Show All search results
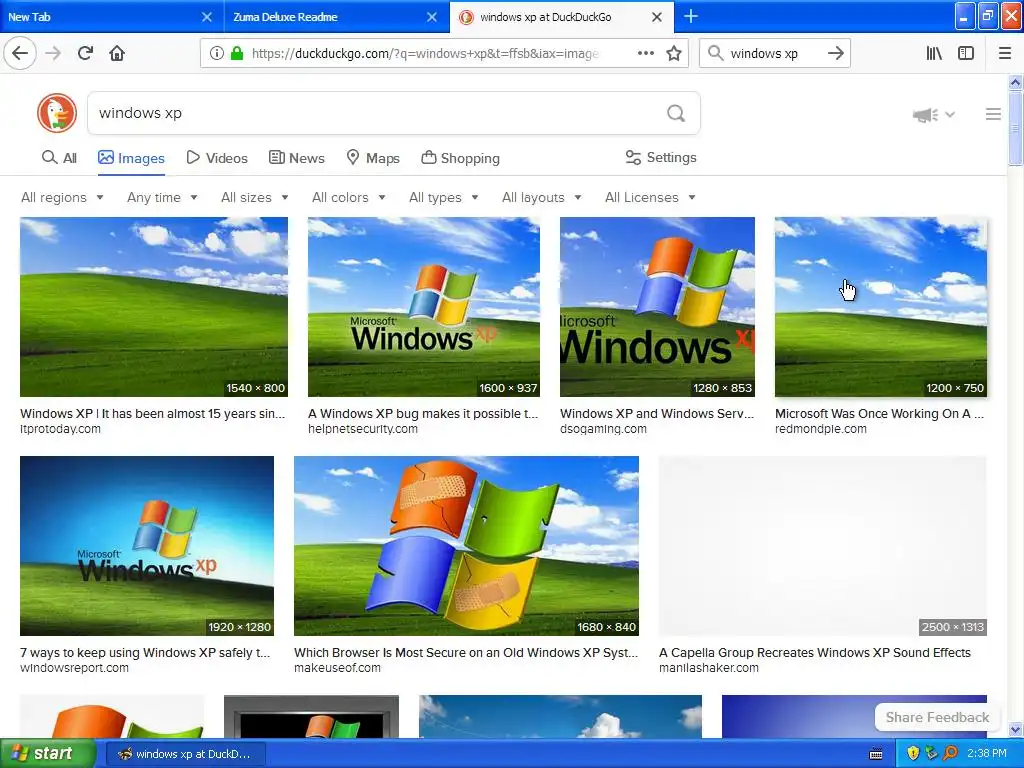This screenshot has height=768, width=1024. pos(59,158)
